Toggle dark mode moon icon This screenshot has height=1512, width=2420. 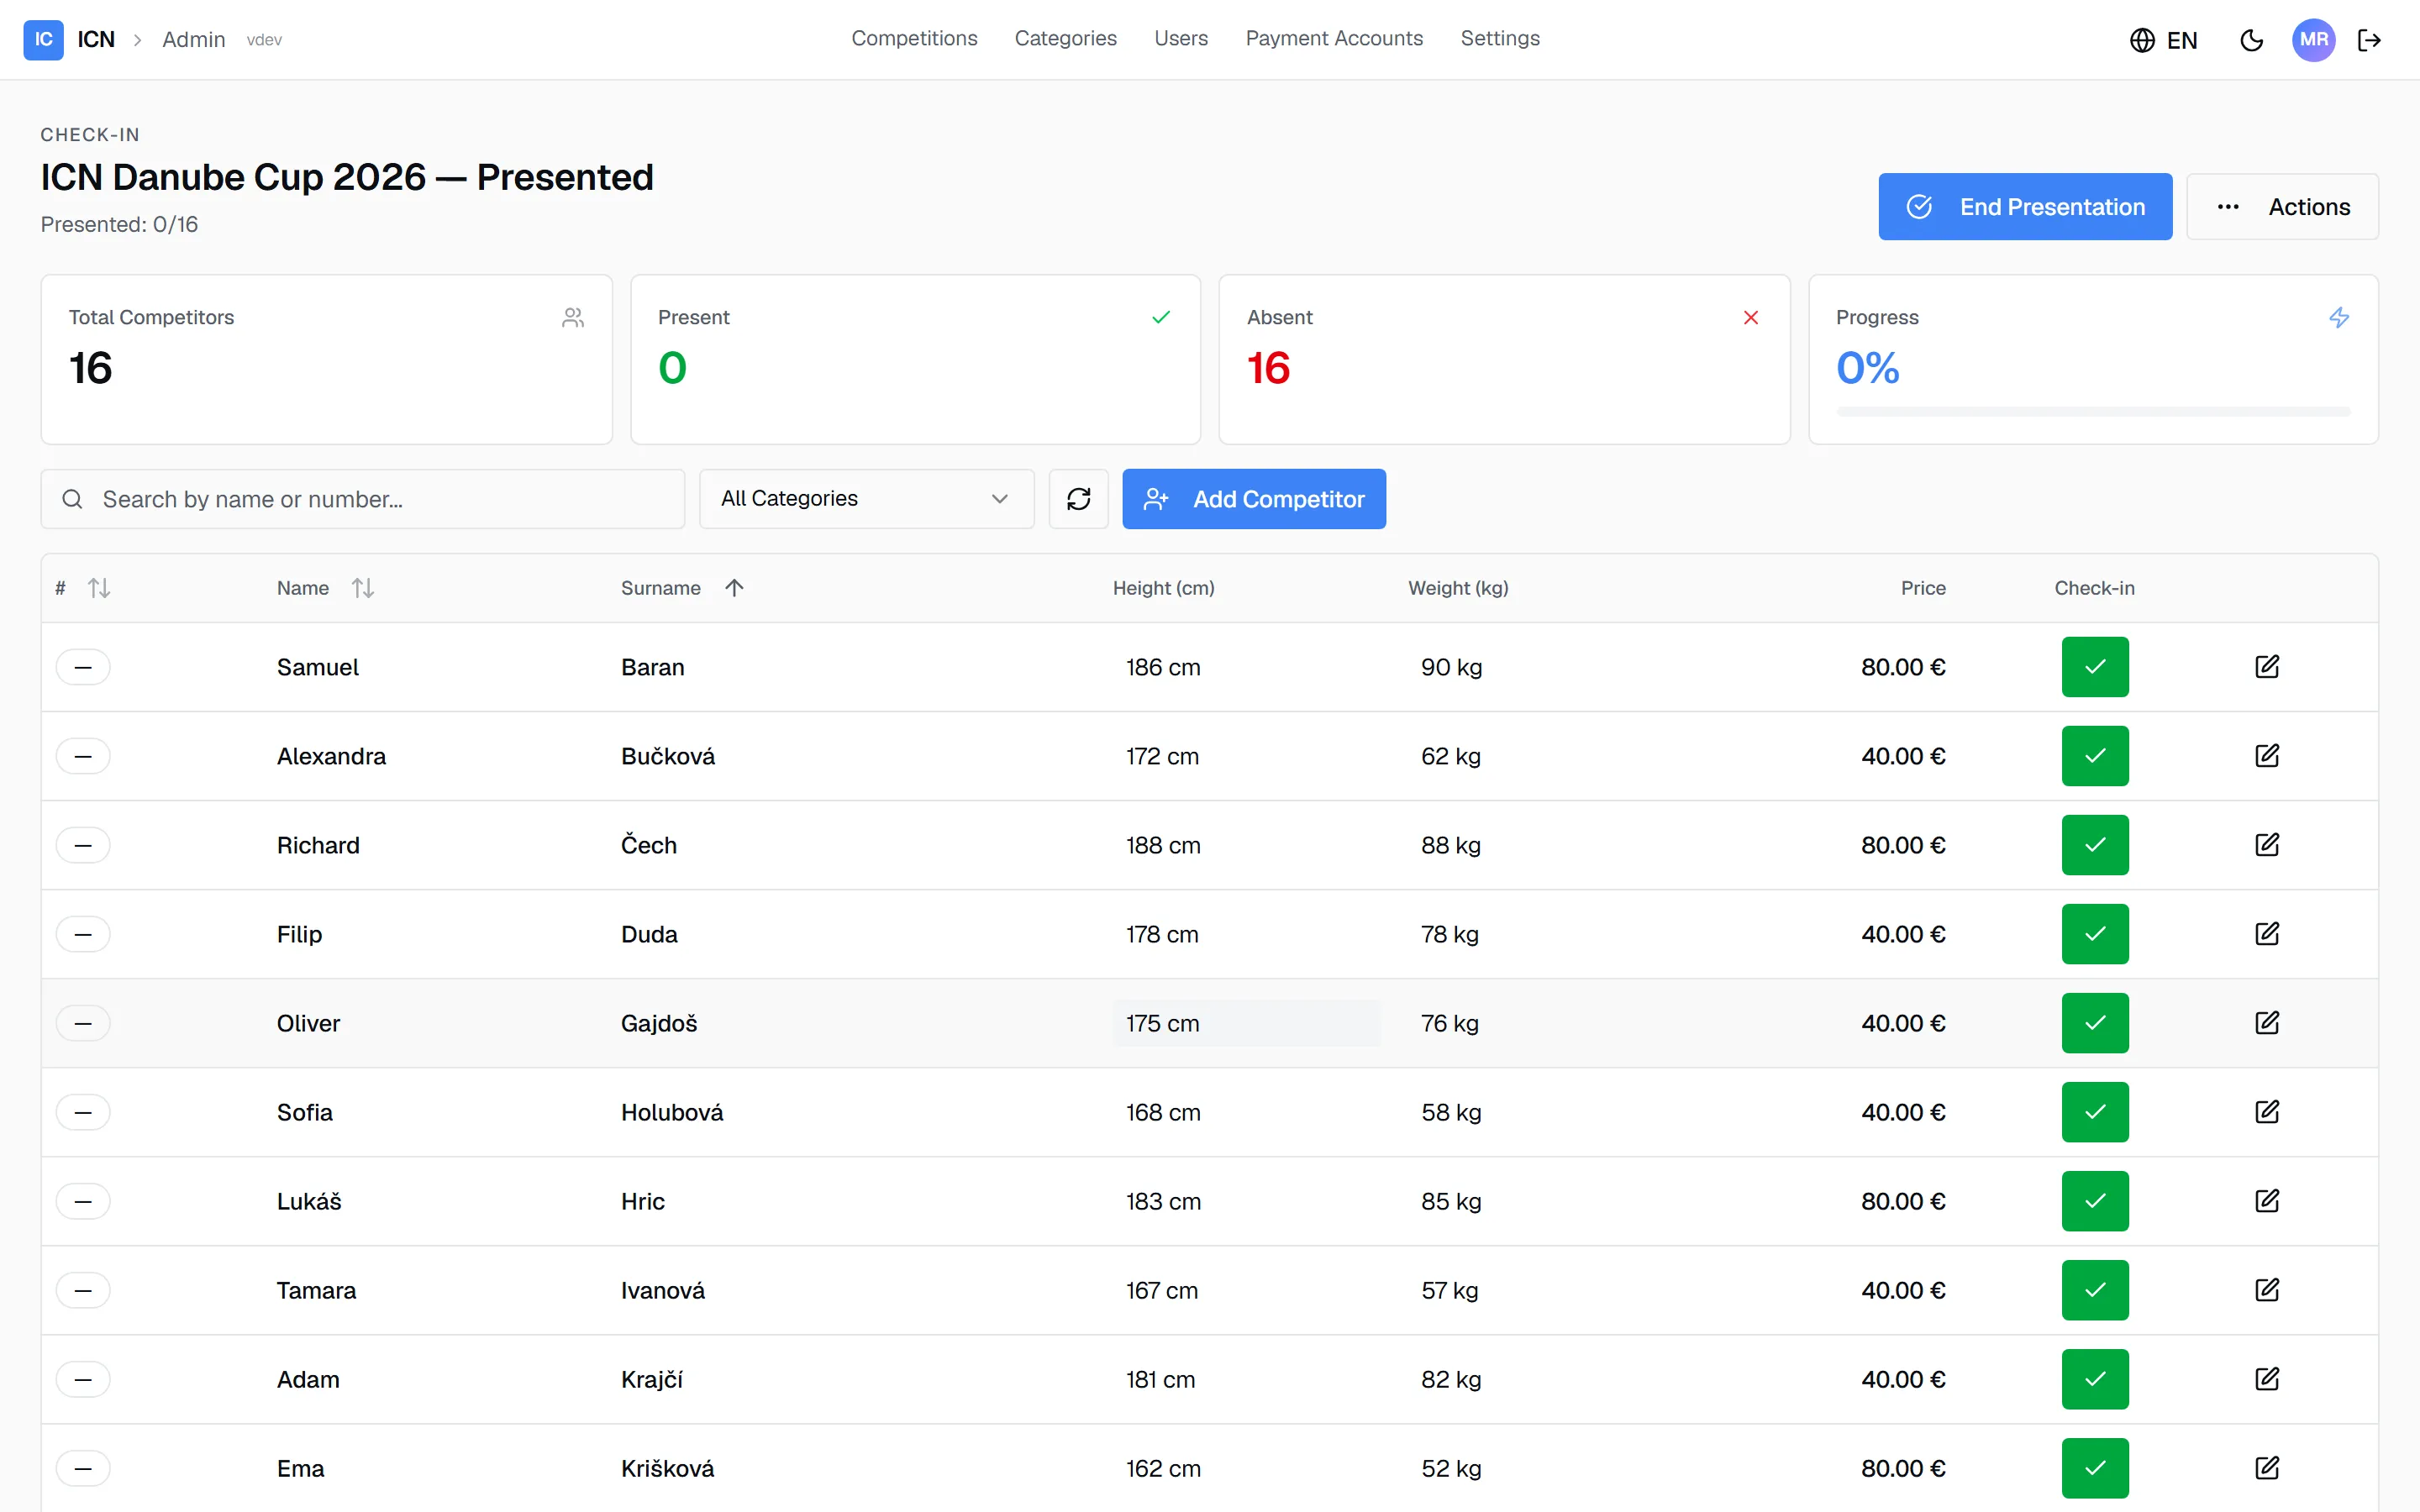tap(2251, 40)
